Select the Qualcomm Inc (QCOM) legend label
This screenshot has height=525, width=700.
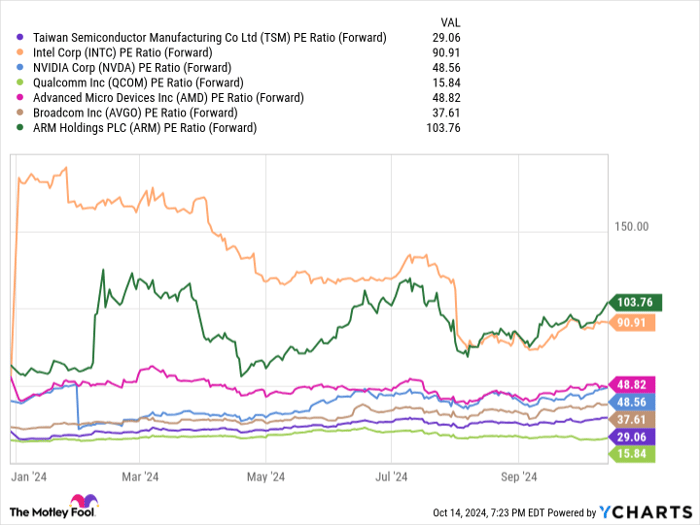pyautogui.click(x=138, y=83)
